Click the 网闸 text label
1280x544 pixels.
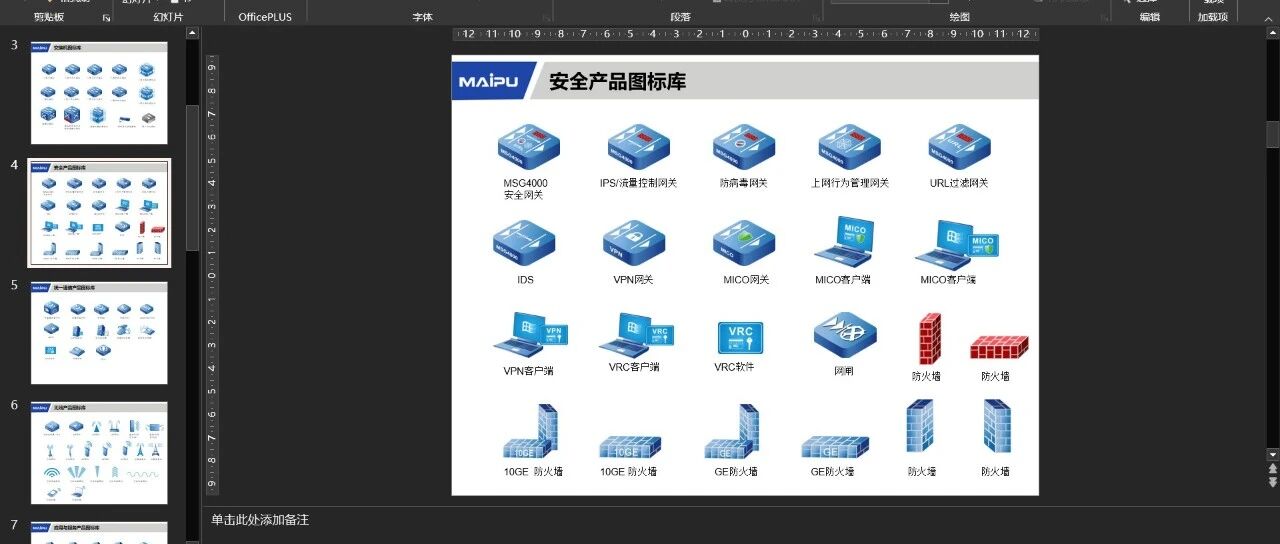pos(844,371)
